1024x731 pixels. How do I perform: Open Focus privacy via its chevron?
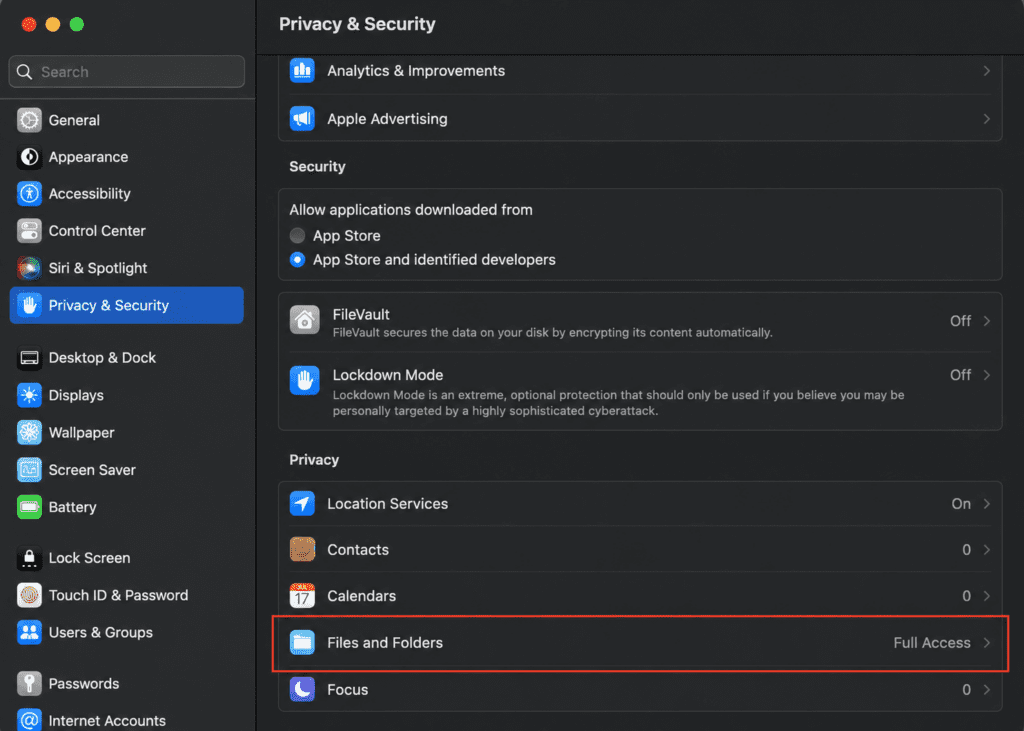[986, 689]
